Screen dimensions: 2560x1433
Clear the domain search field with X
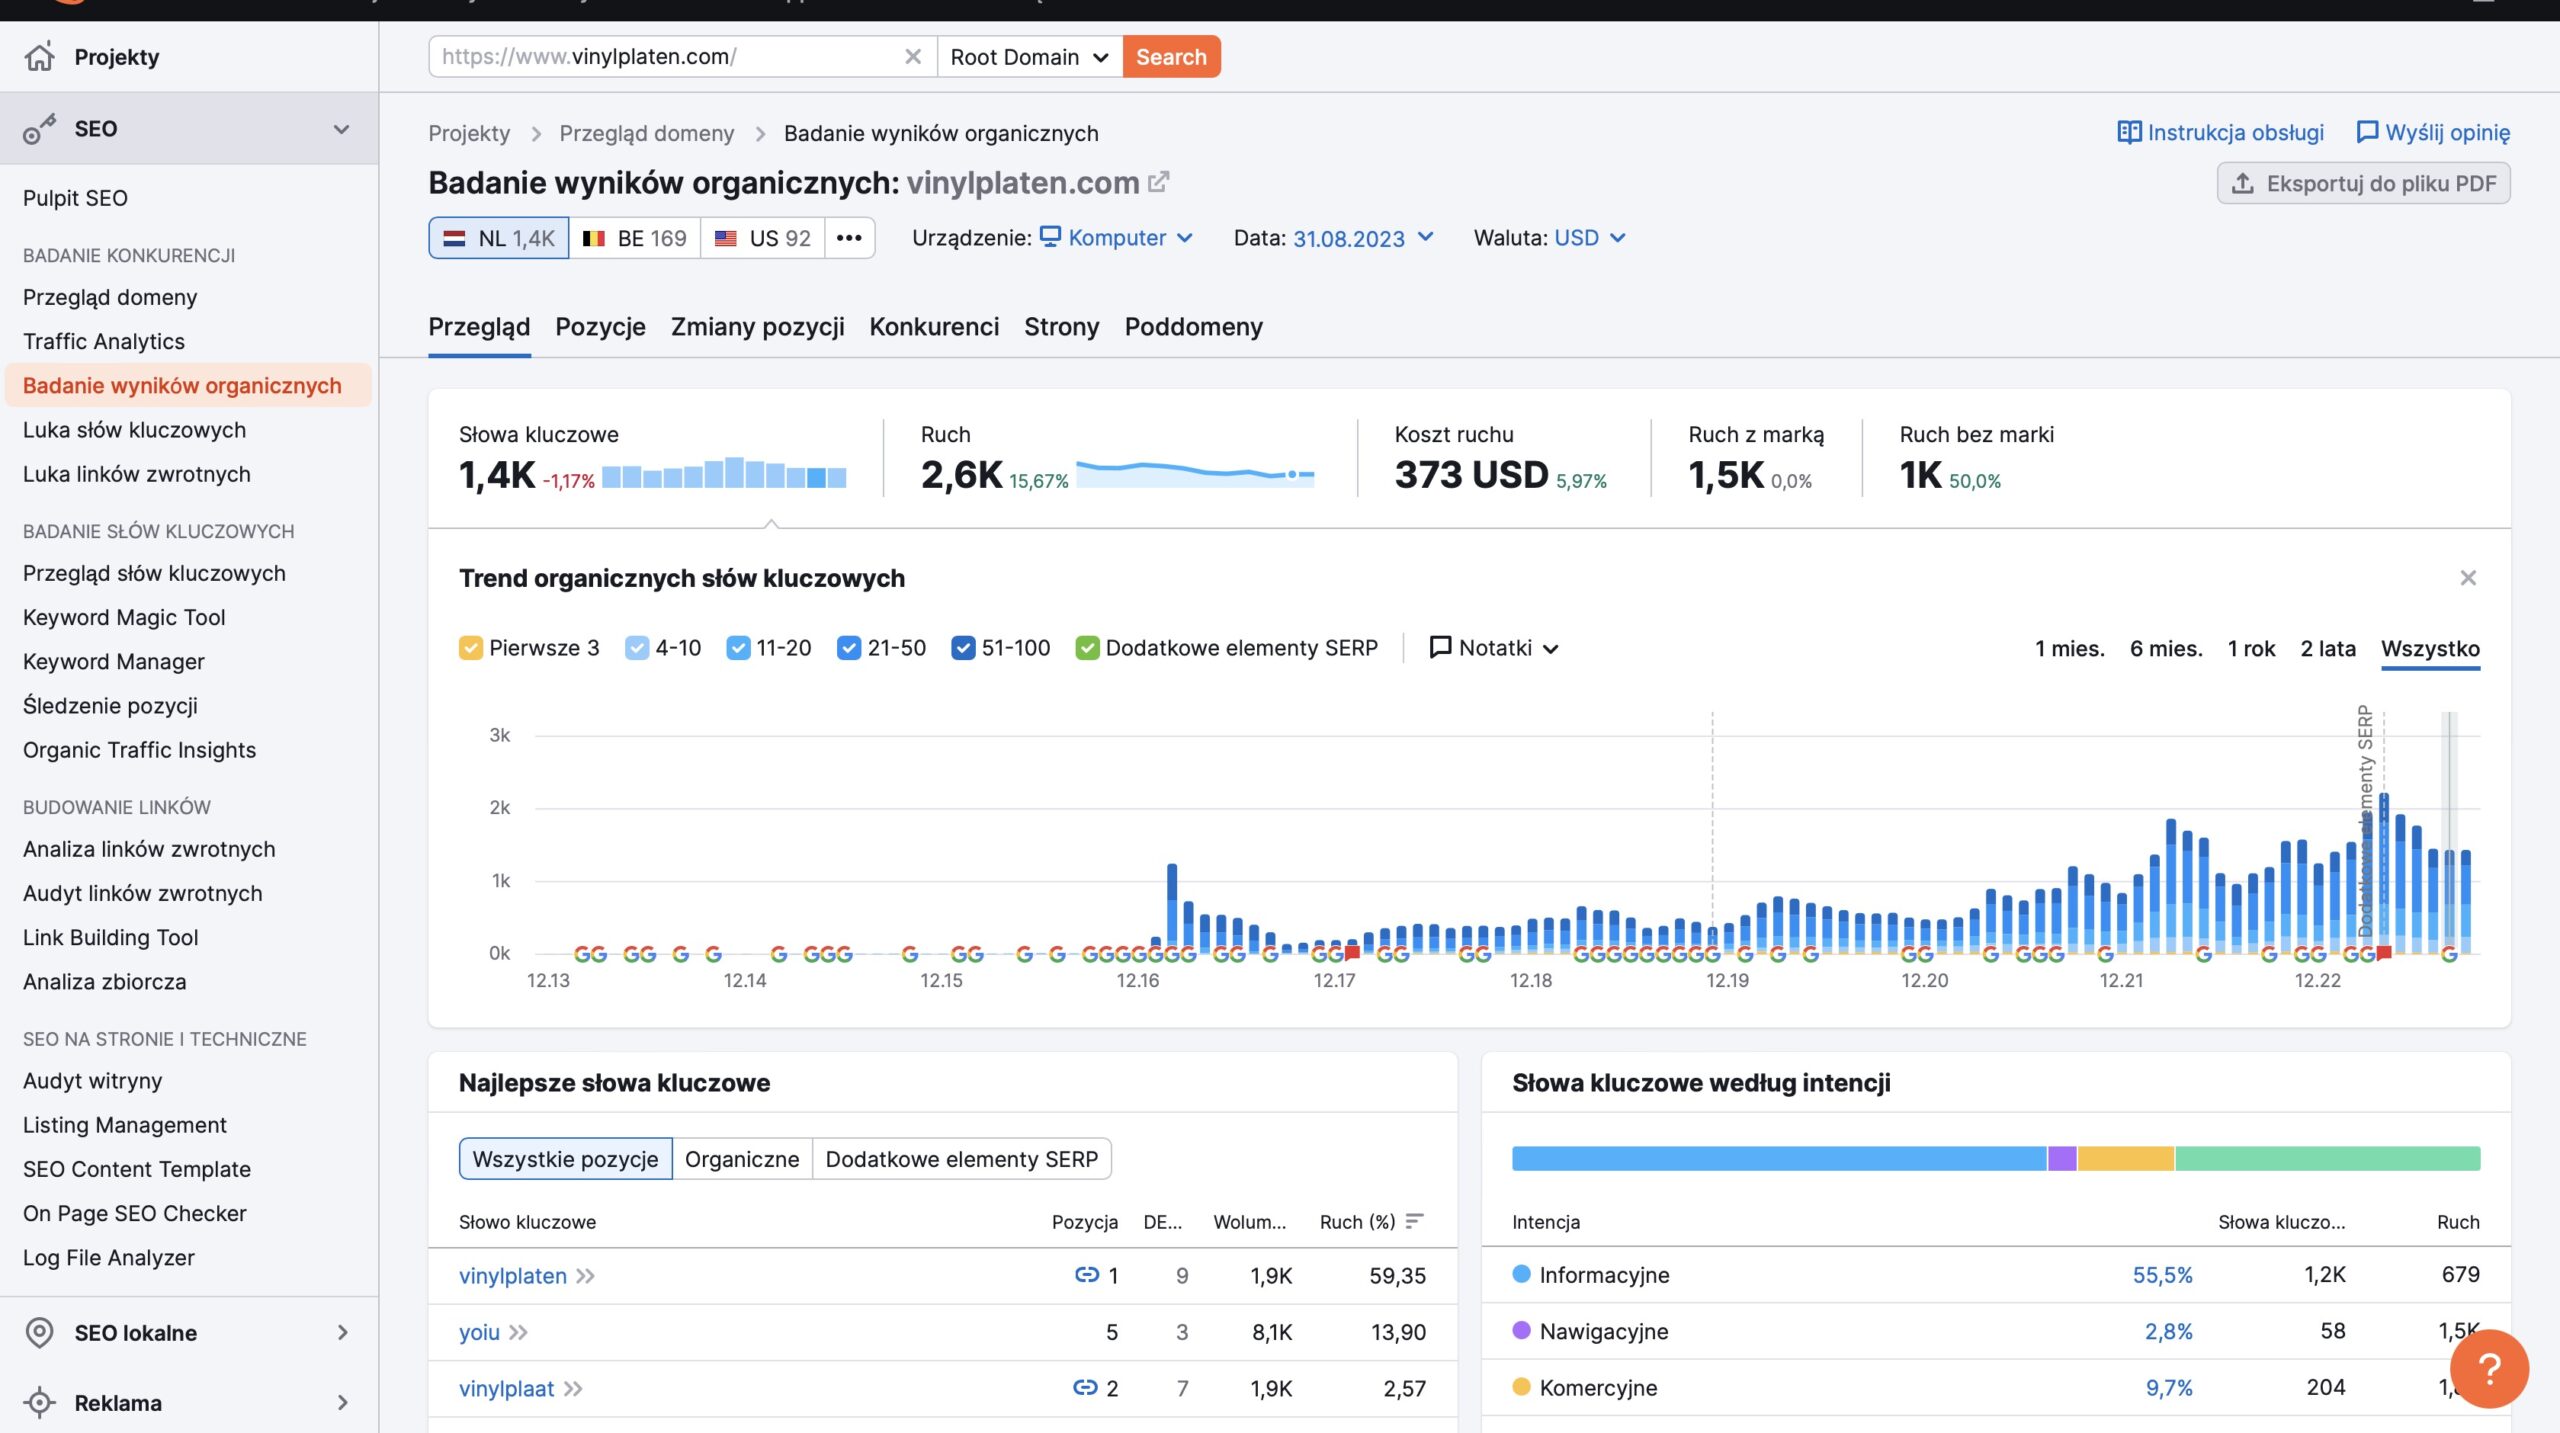coord(913,57)
